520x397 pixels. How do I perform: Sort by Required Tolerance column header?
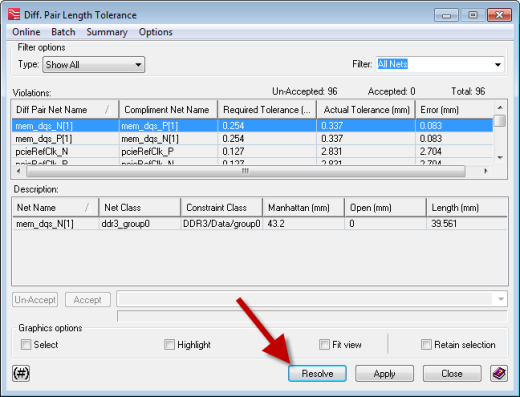[267, 110]
